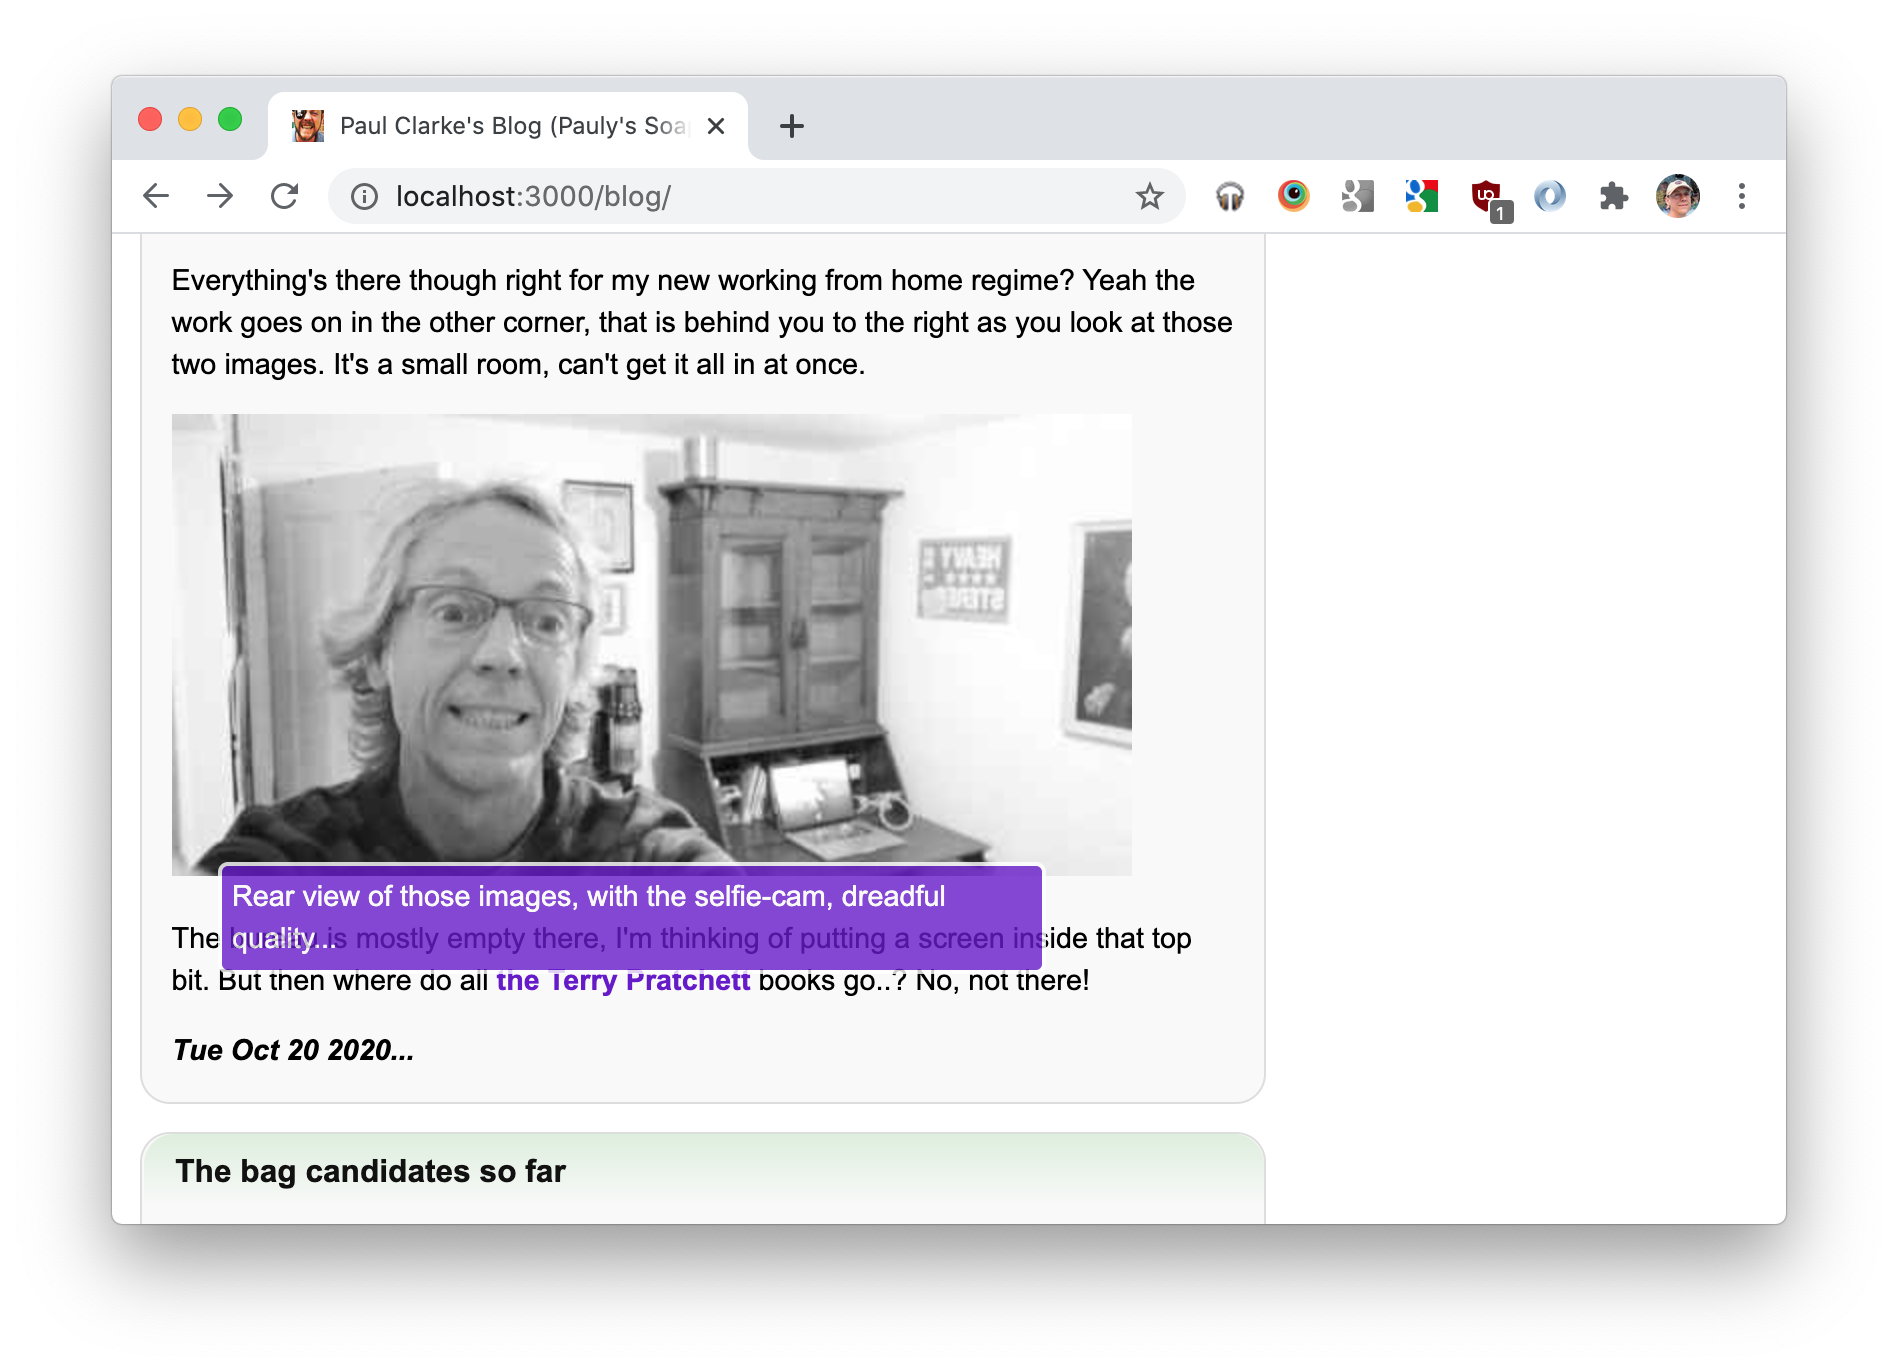Image resolution: width=1898 pixels, height=1372 pixels.
Task: Go back to the previous page
Action: pyautogui.click(x=156, y=196)
